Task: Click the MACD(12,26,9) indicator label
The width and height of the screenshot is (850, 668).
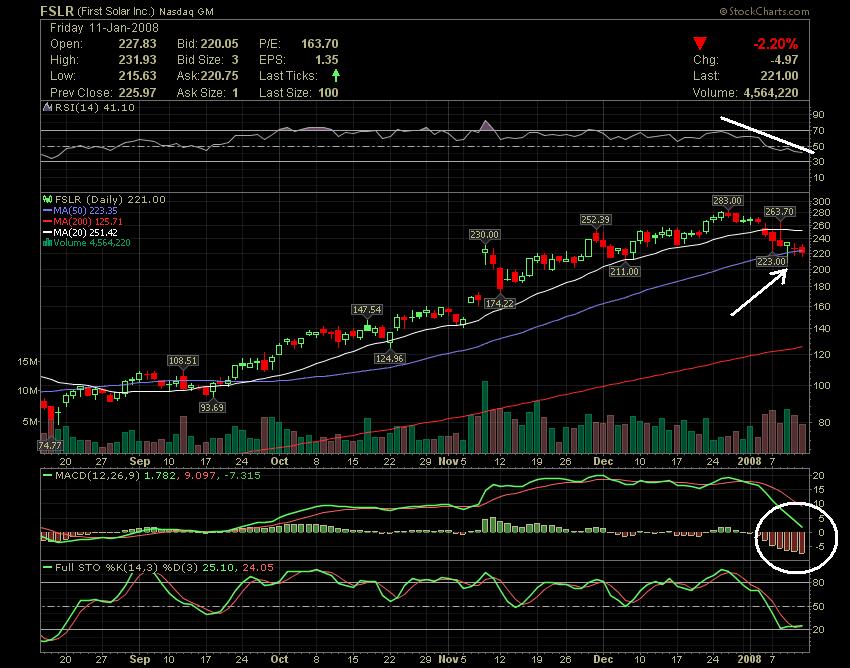Action: click(98, 476)
